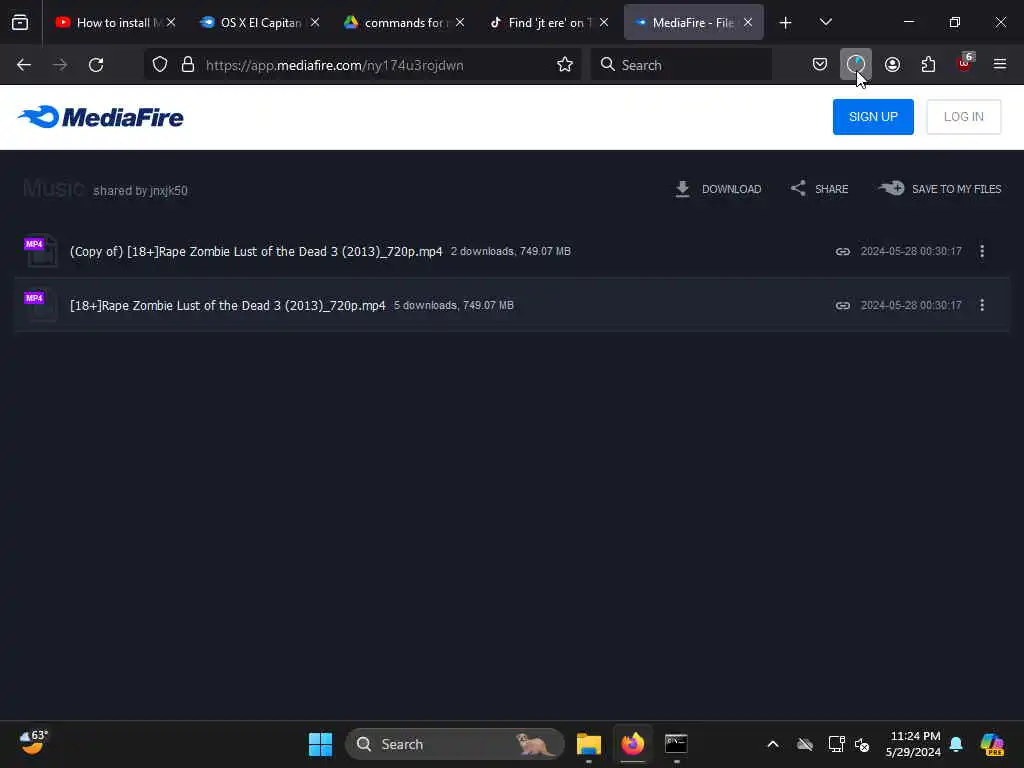Show hidden system tray icons
Image resolution: width=1024 pixels, height=768 pixels.
[773, 744]
